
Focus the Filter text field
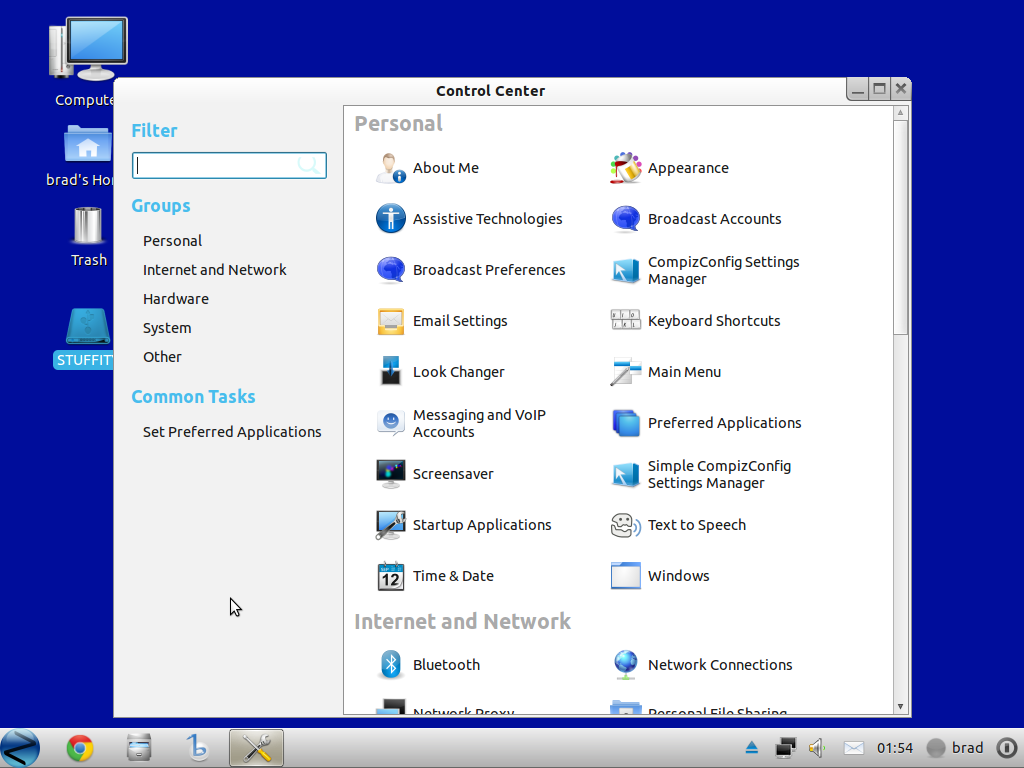(x=229, y=165)
